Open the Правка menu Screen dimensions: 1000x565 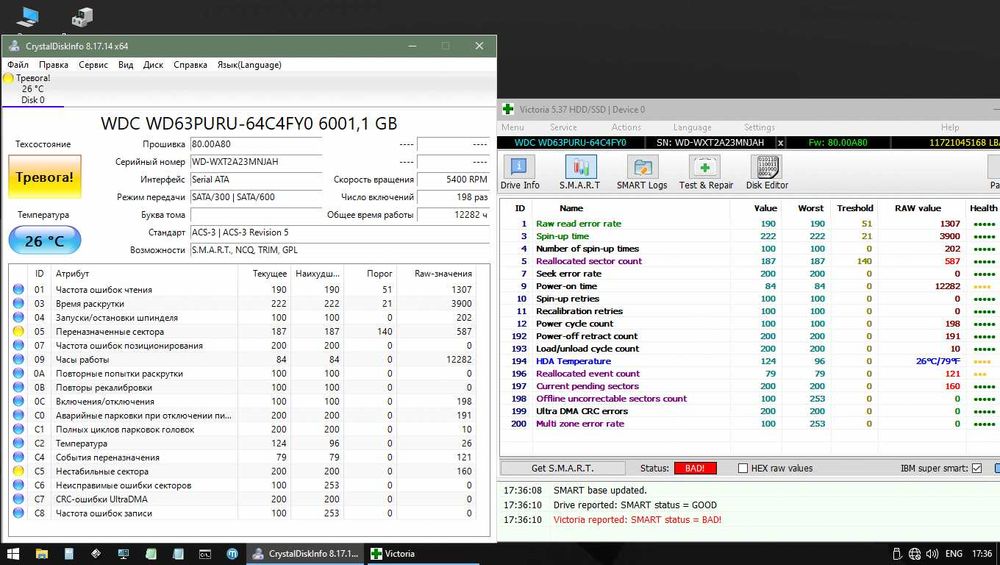pos(54,64)
